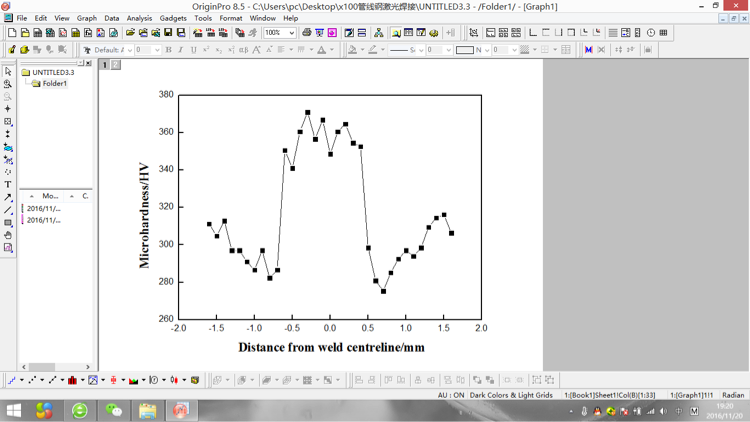
Task: Open the File menu
Action: click(x=22, y=18)
